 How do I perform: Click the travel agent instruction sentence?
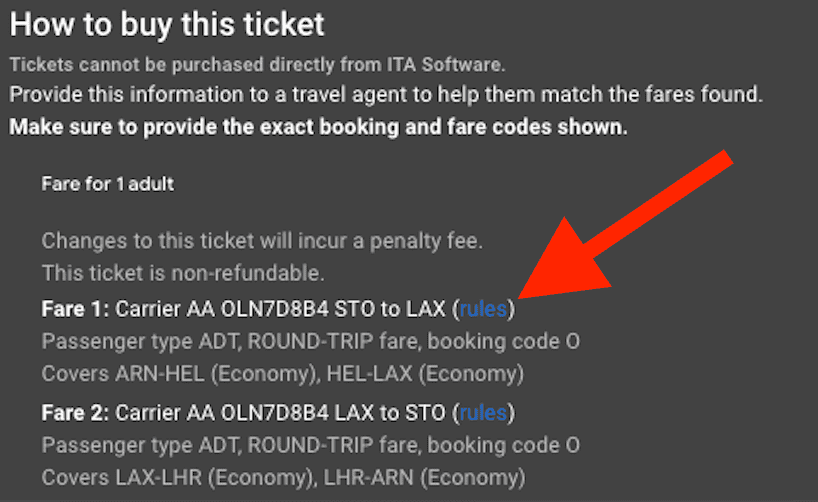tap(386, 96)
